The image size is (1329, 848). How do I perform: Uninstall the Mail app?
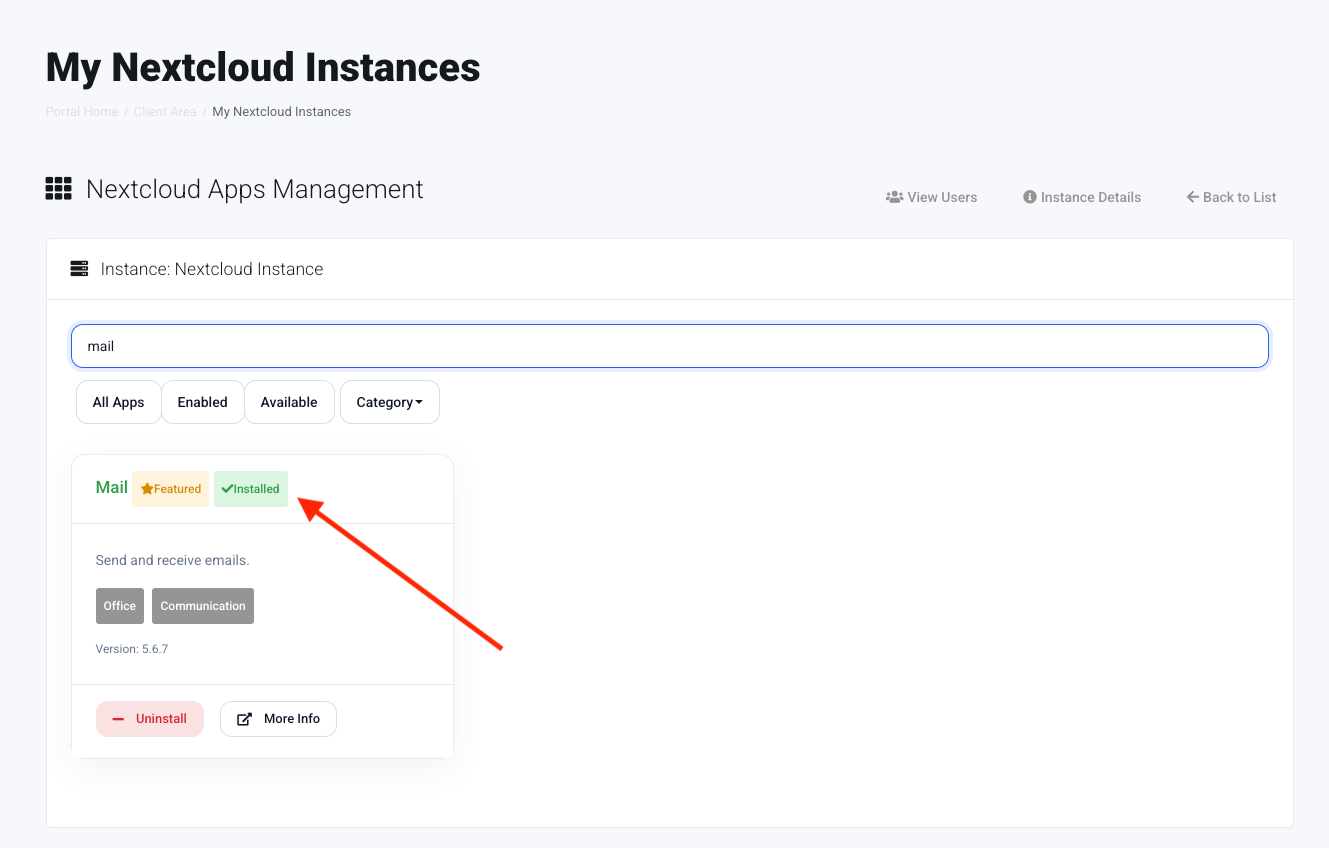click(x=150, y=719)
